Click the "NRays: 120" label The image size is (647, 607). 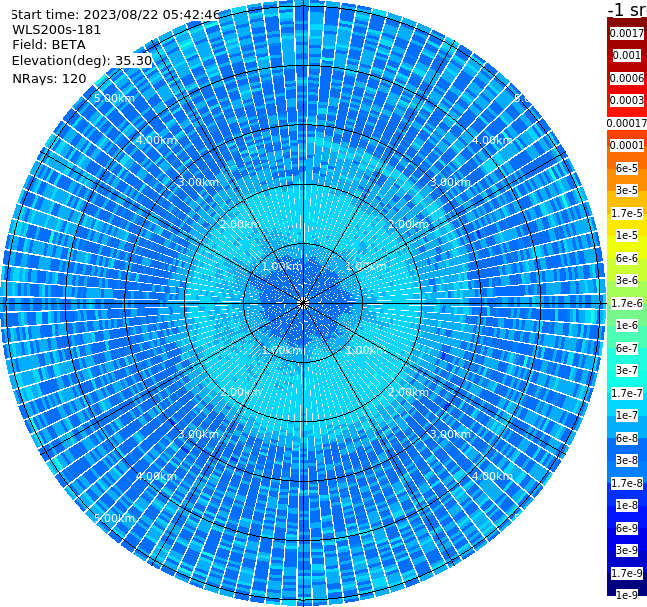50,79
